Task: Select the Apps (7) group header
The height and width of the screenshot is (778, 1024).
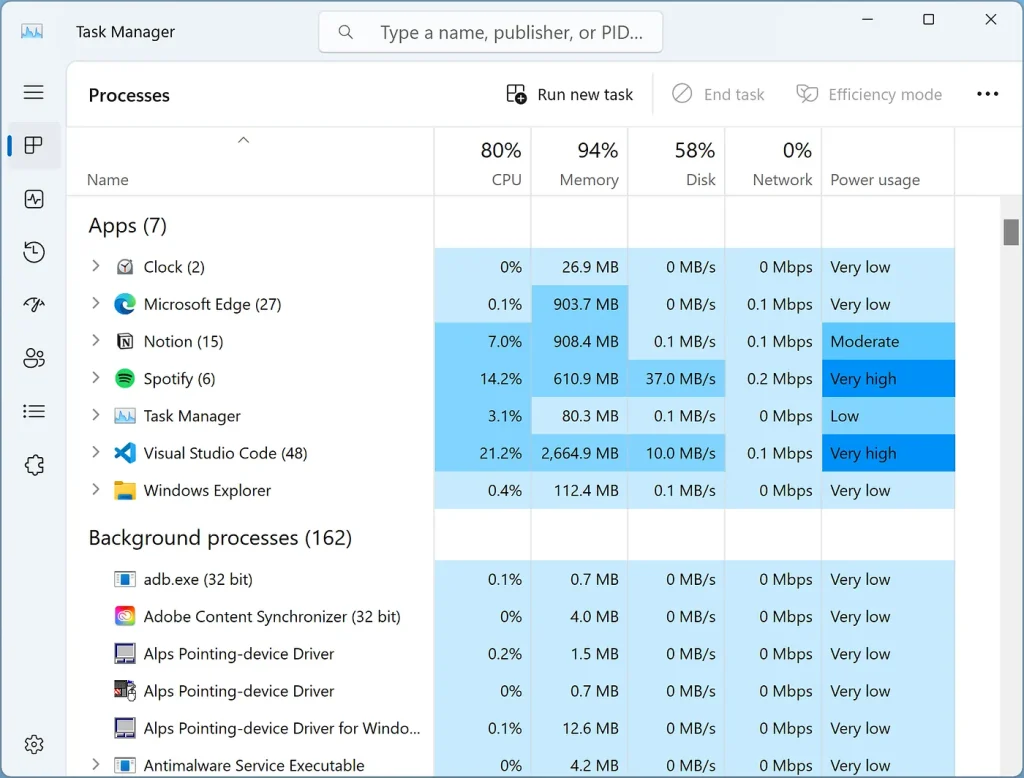Action: tap(127, 225)
